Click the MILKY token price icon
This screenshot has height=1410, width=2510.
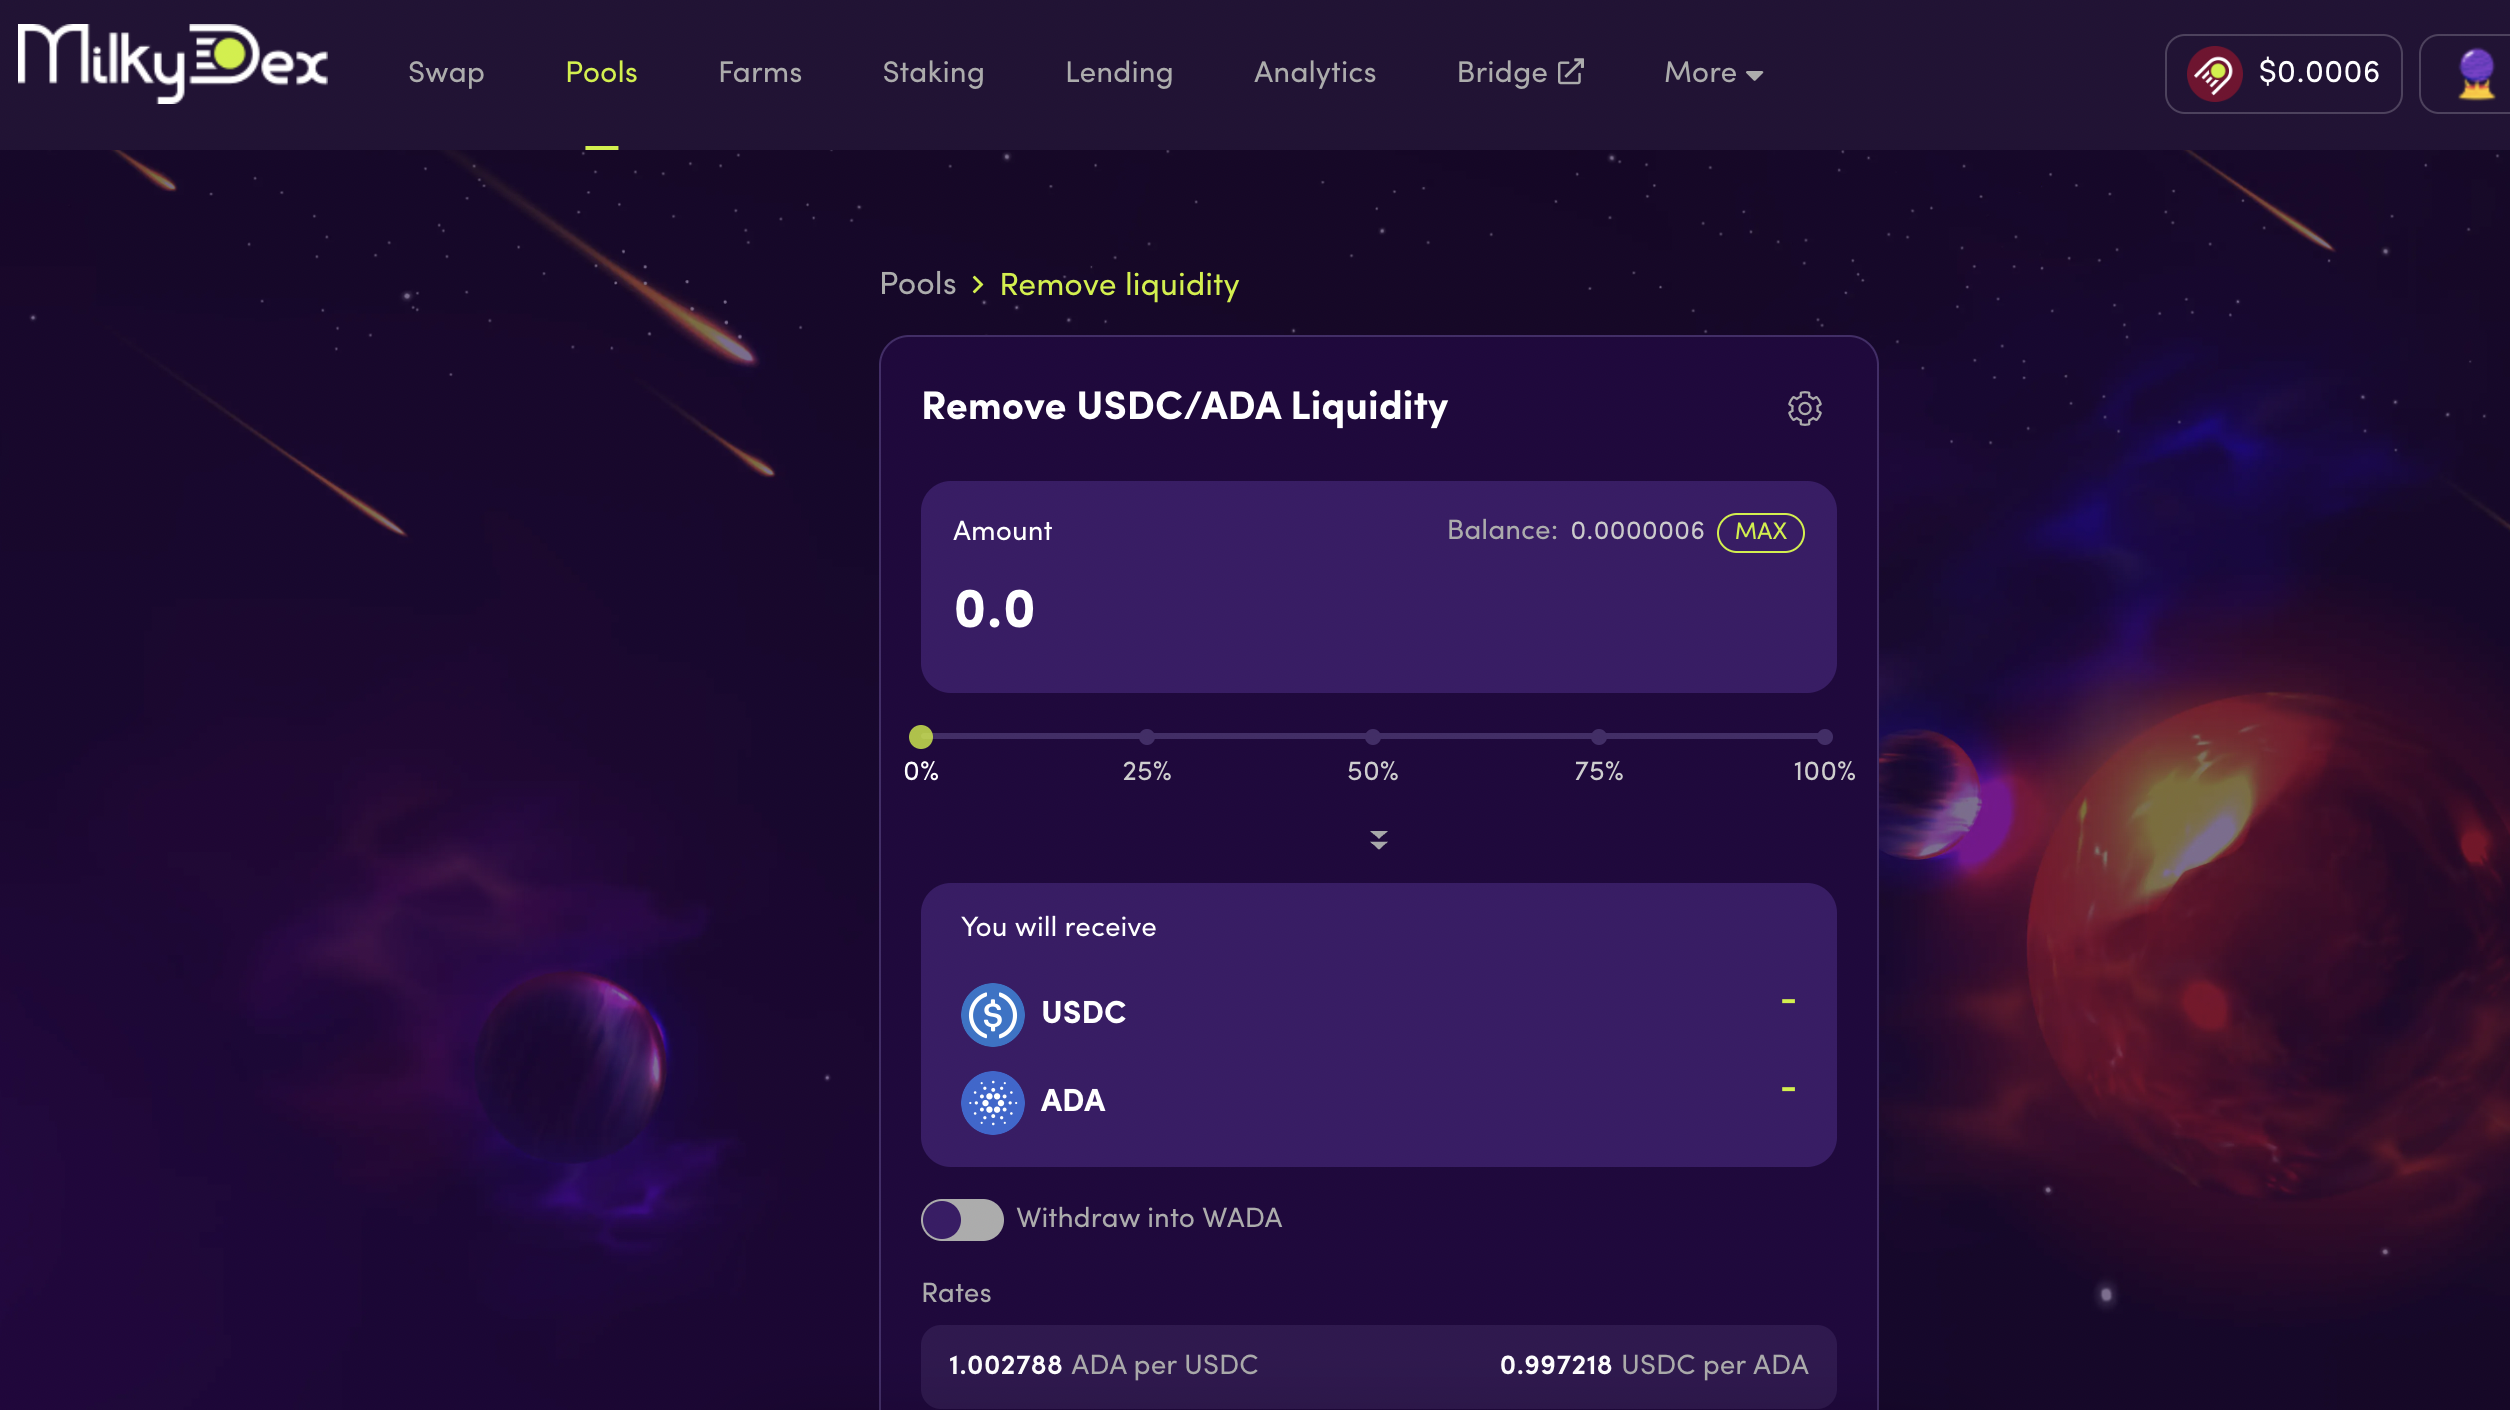point(2214,74)
